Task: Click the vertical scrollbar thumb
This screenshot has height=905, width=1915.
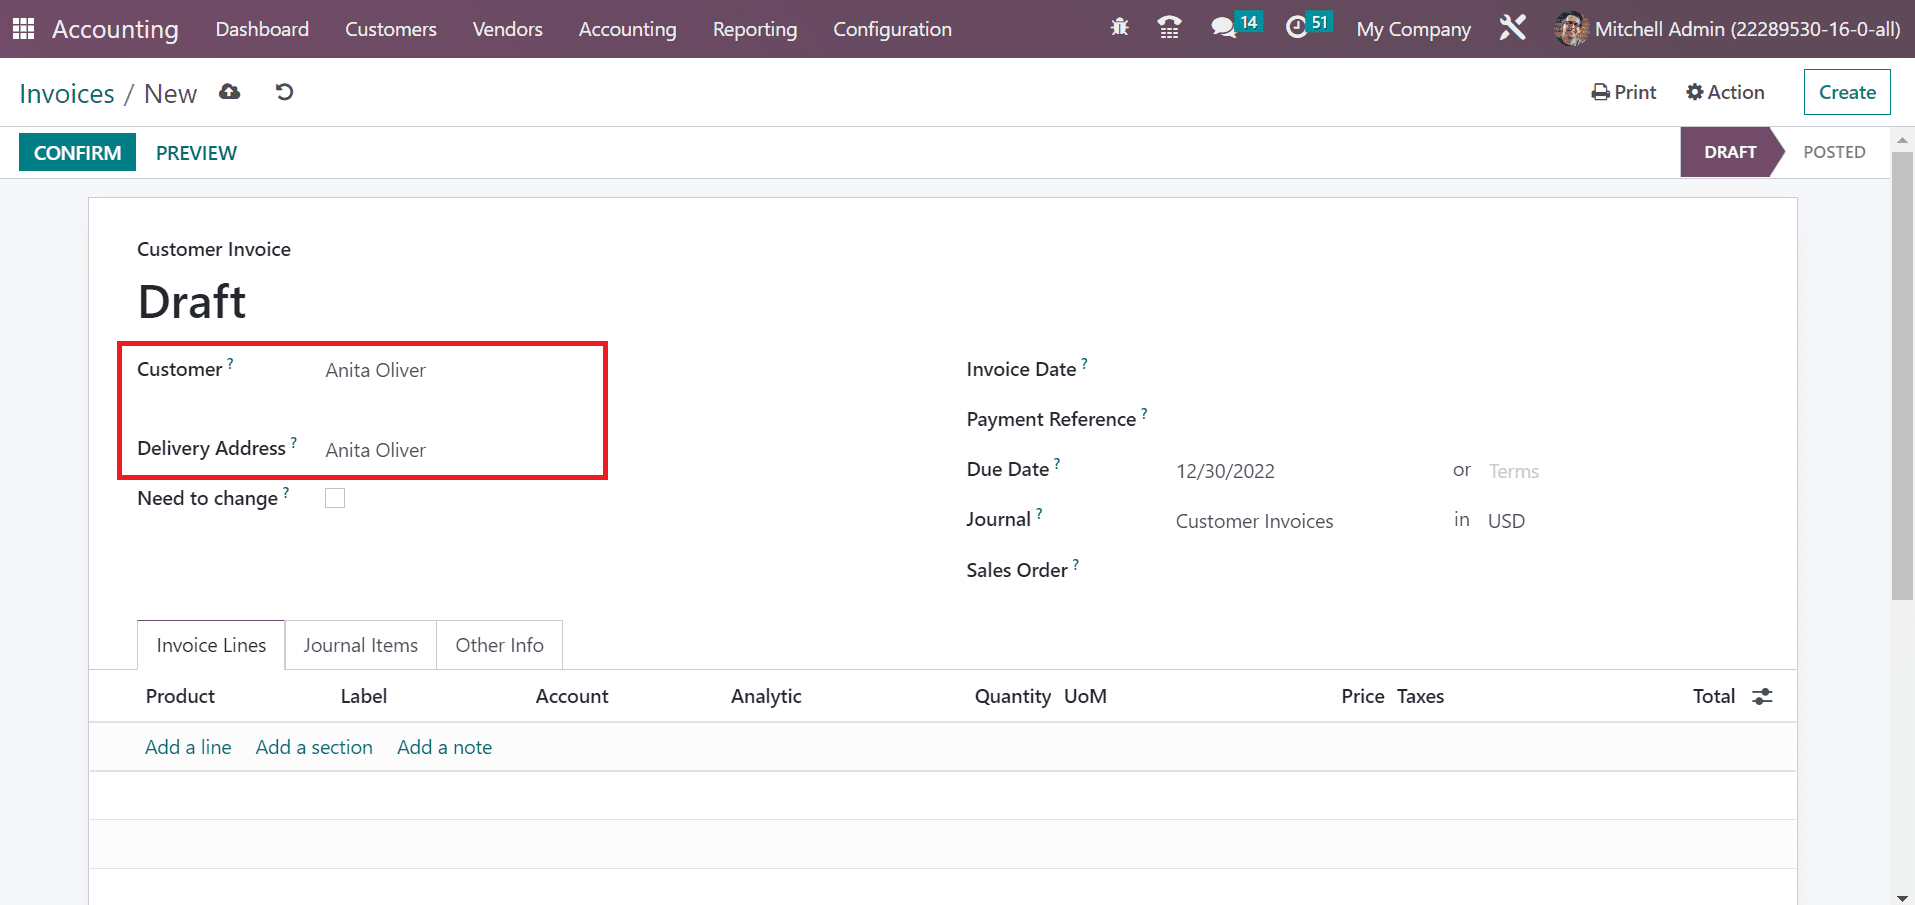Action: point(1902,375)
